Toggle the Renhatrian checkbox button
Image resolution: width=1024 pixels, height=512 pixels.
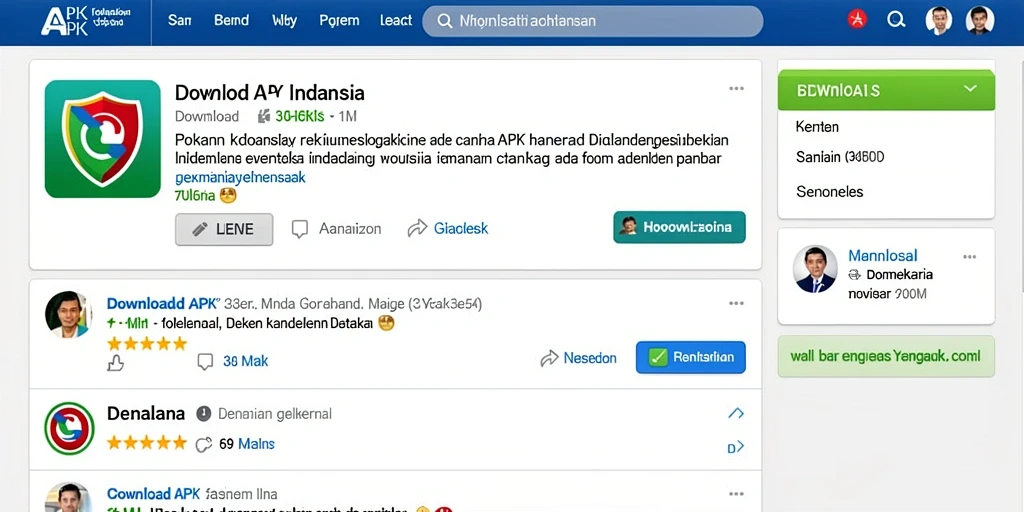[690, 357]
